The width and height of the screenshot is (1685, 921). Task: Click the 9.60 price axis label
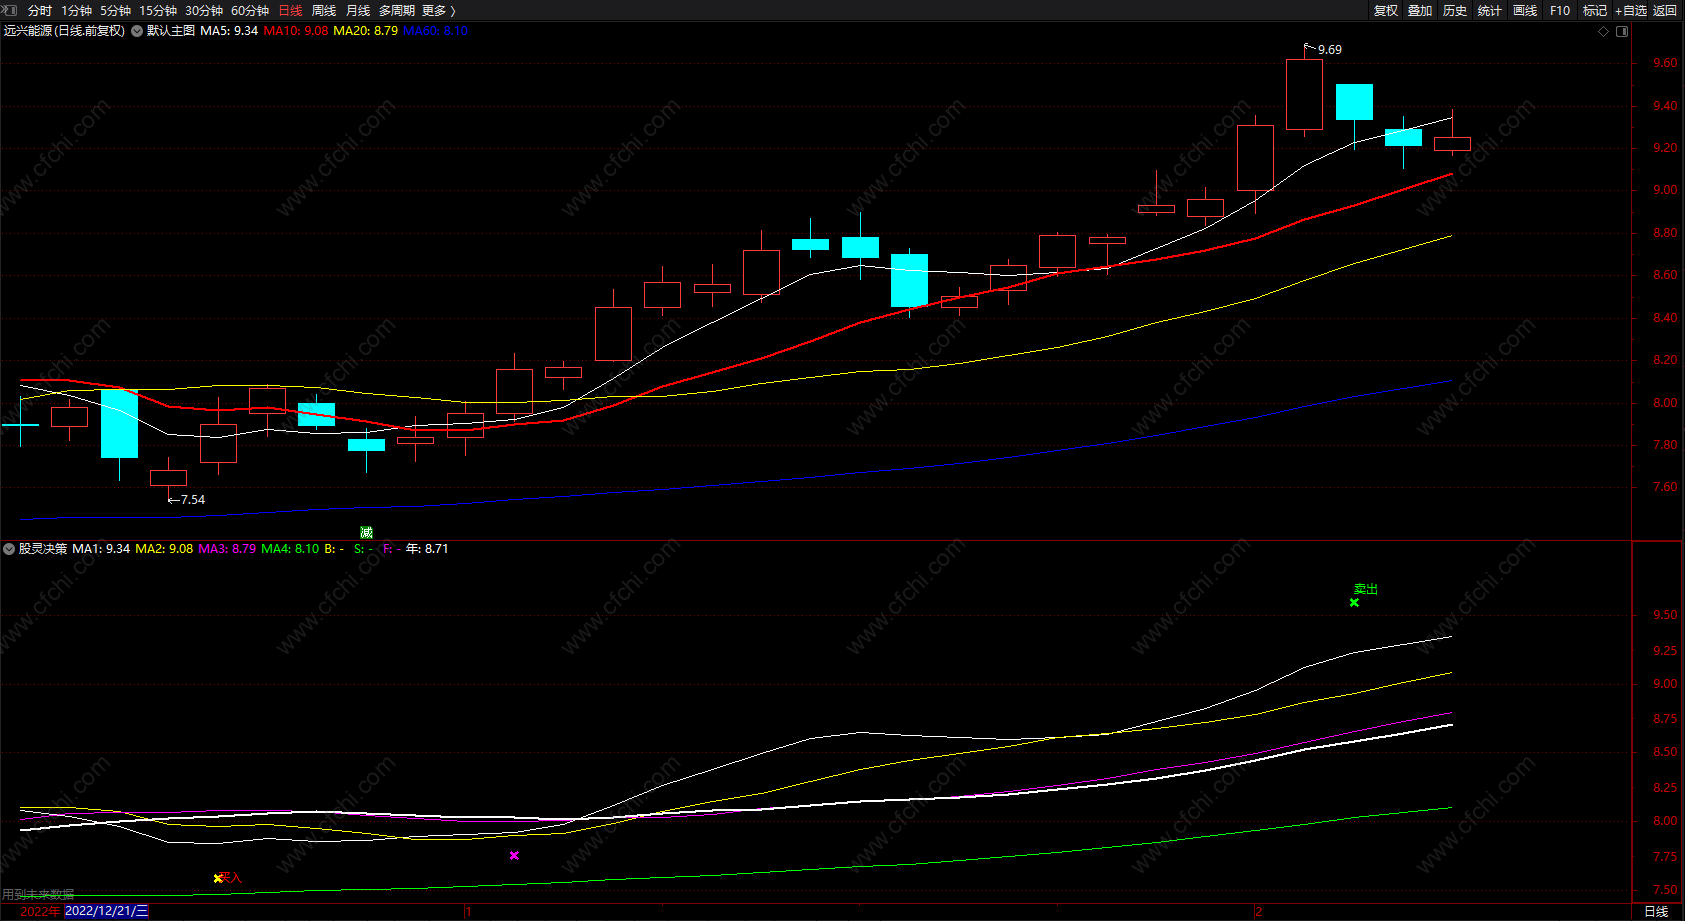click(1665, 63)
